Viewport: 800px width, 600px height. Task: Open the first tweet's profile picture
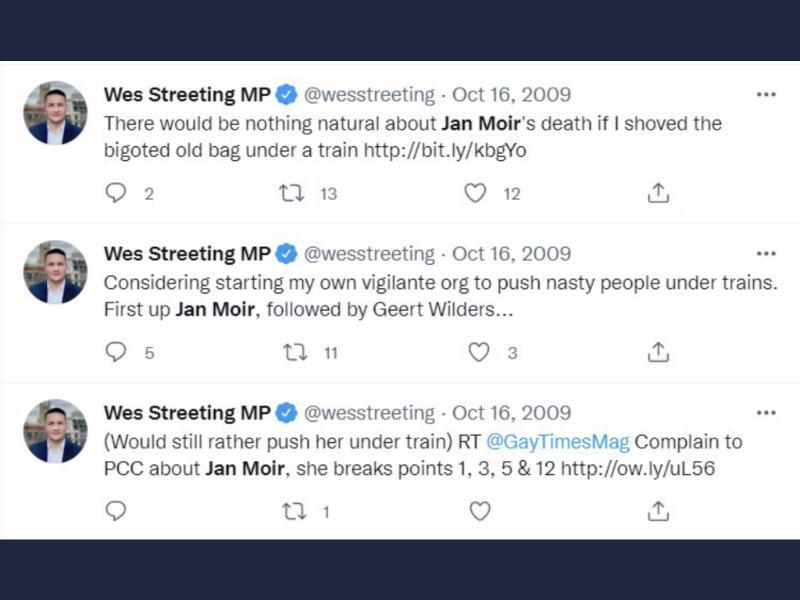[x=55, y=113]
